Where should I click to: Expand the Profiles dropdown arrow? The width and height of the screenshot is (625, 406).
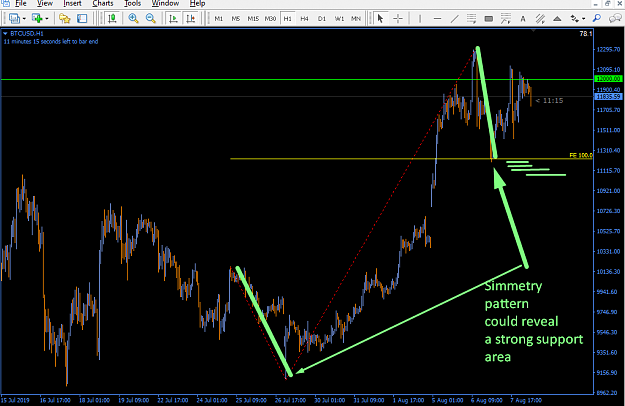(47, 19)
